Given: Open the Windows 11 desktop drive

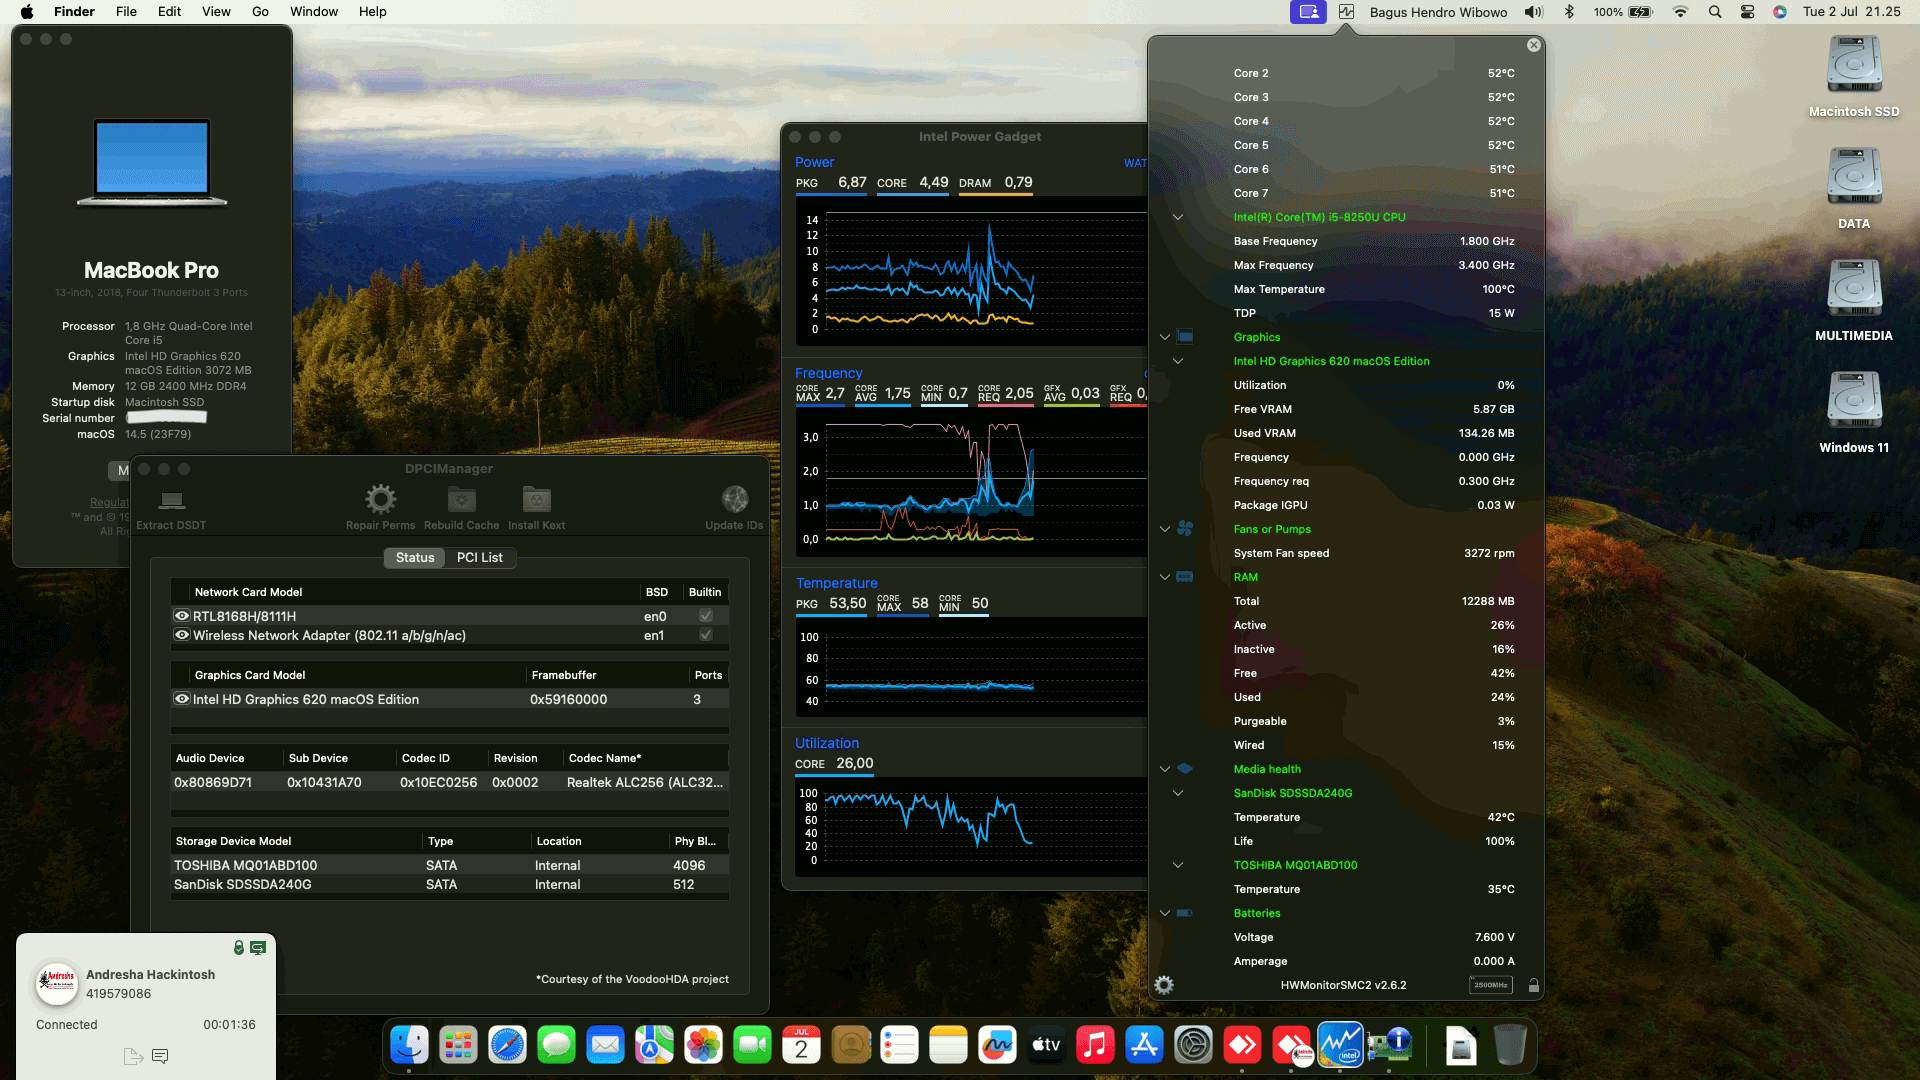Looking at the screenshot, I should [x=1854, y=412].
